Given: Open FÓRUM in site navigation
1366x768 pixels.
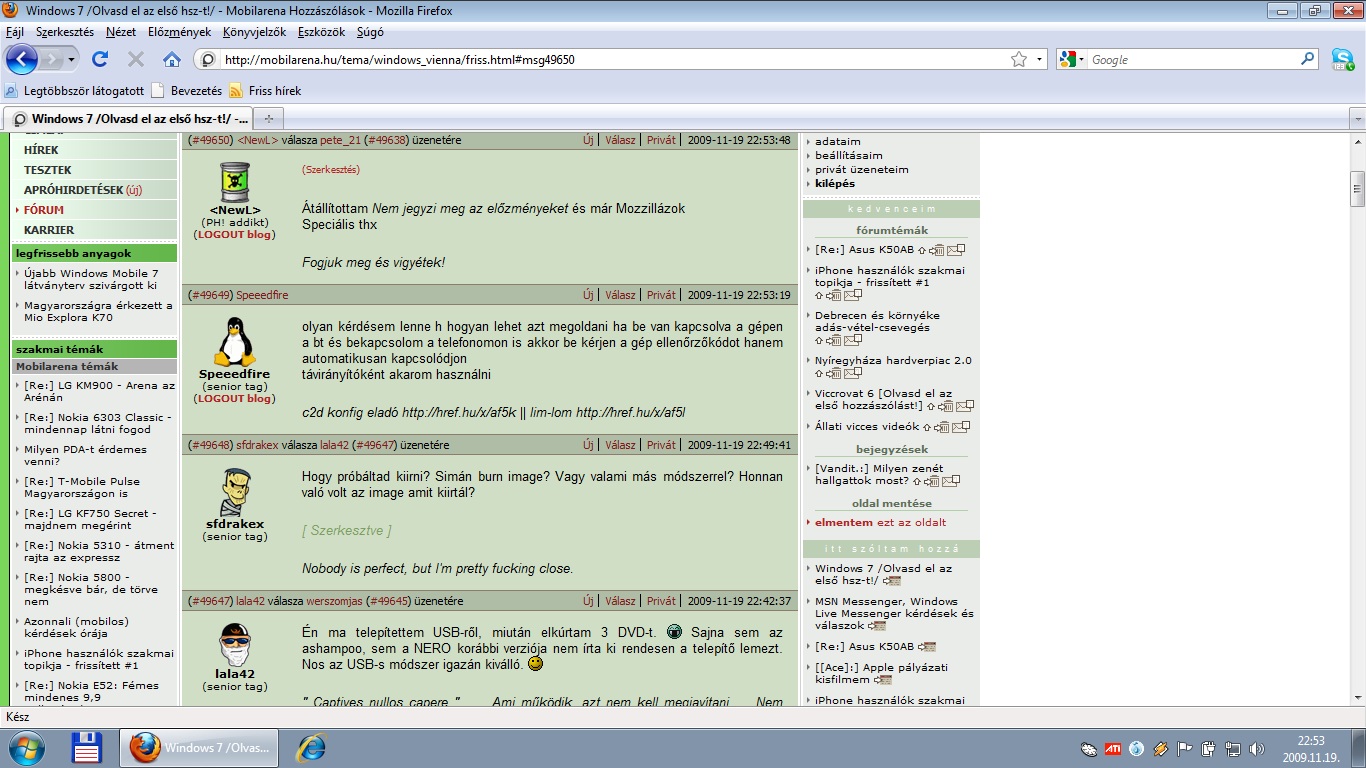Looking at the screenshot, I should point(44,210).
